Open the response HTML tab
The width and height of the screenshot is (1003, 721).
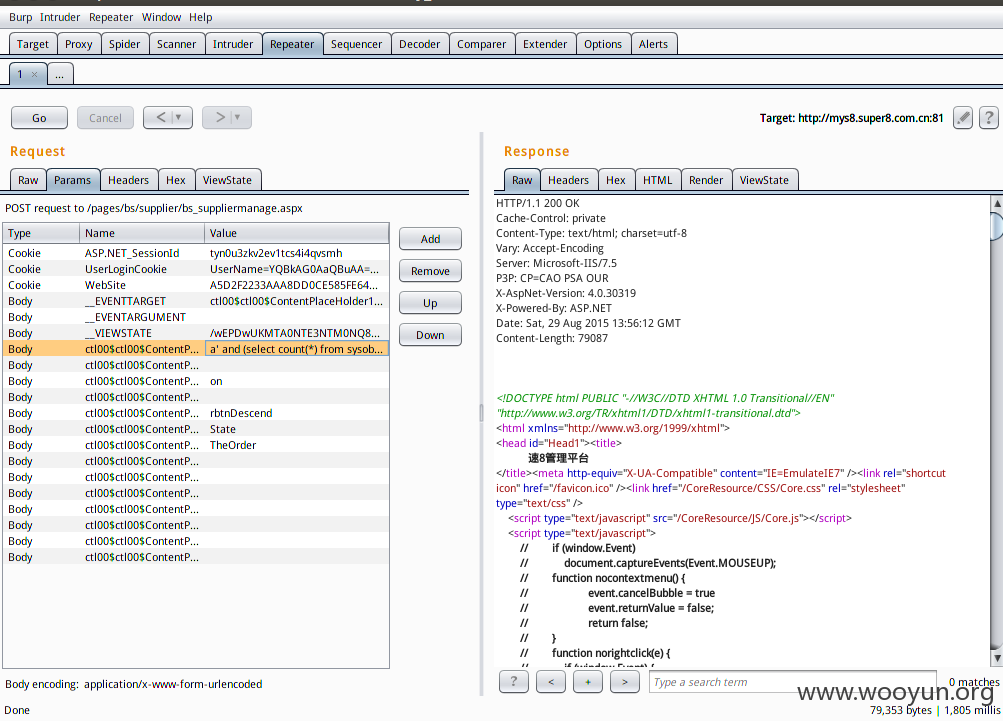[658, 180]
